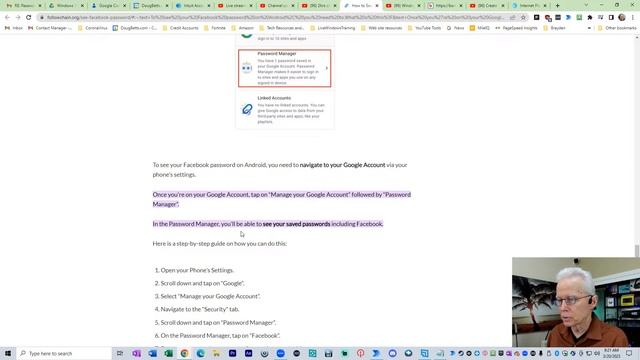Click text 'navigate to your Google Account'

click(342, 165)
